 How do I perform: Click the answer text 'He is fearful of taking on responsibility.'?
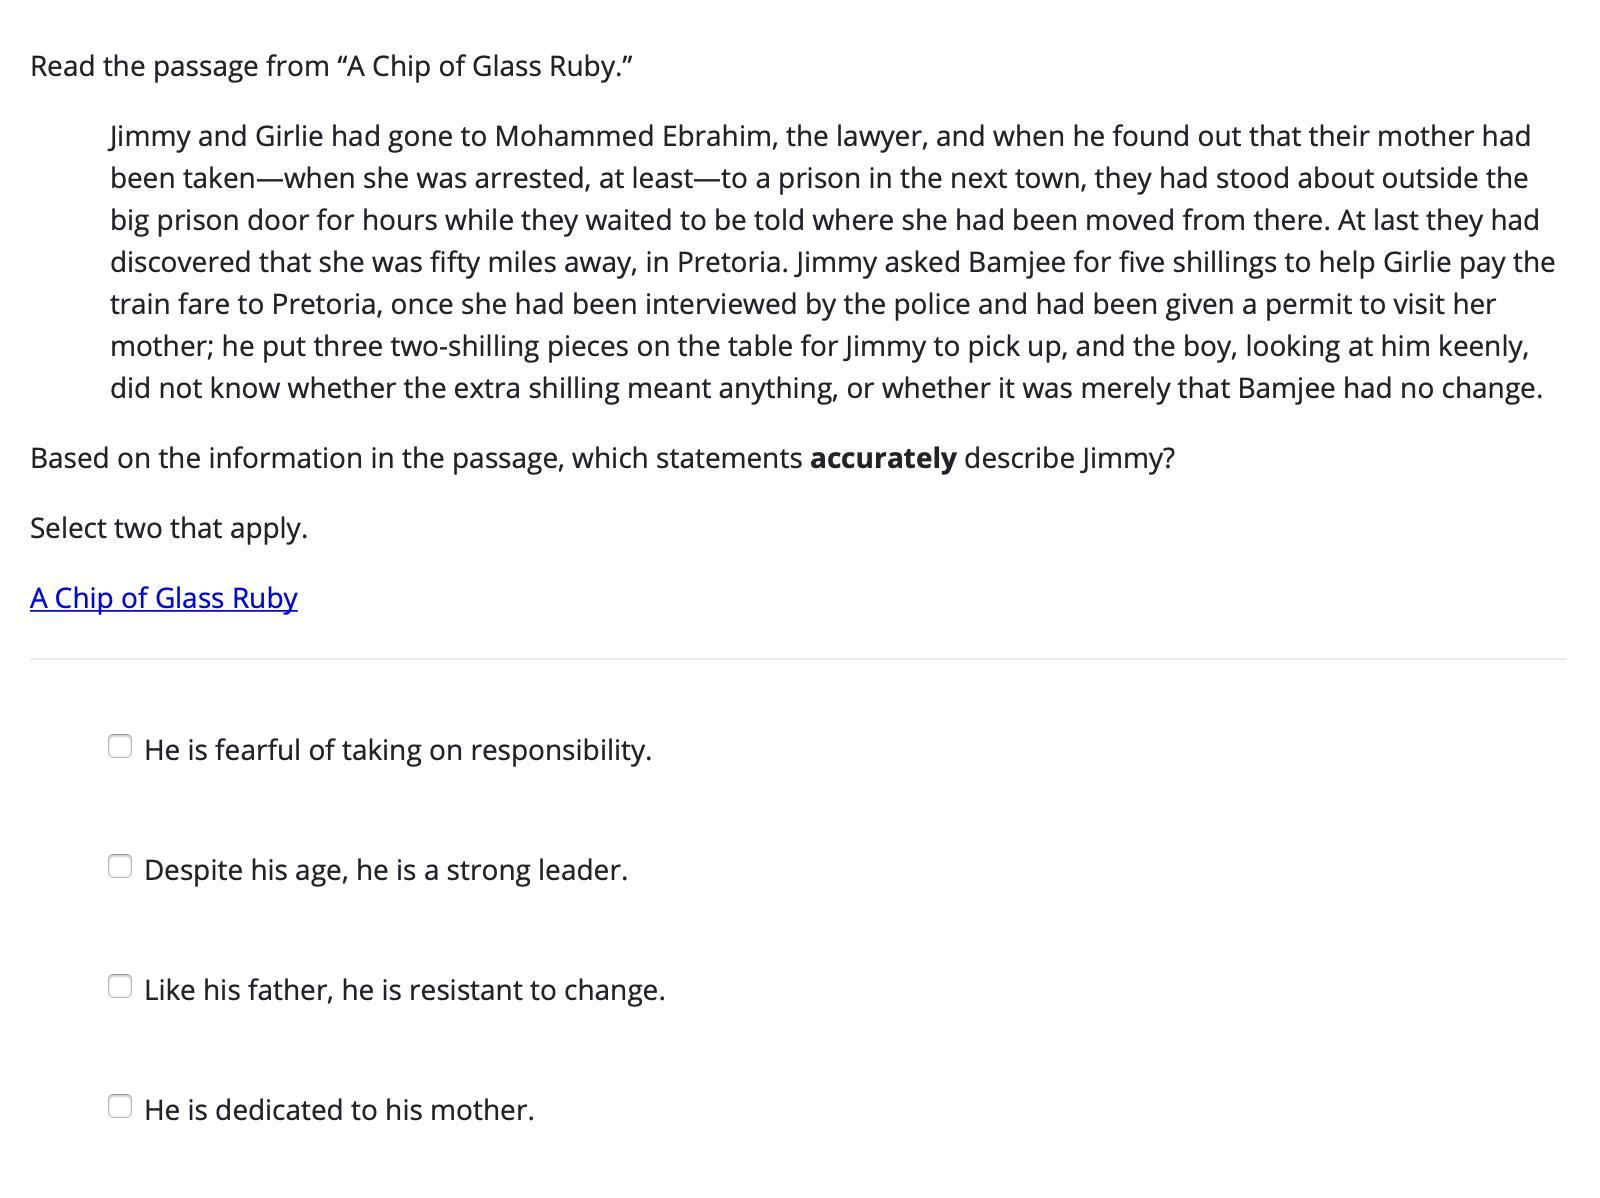pyautogui.click(x=397, y=750)
